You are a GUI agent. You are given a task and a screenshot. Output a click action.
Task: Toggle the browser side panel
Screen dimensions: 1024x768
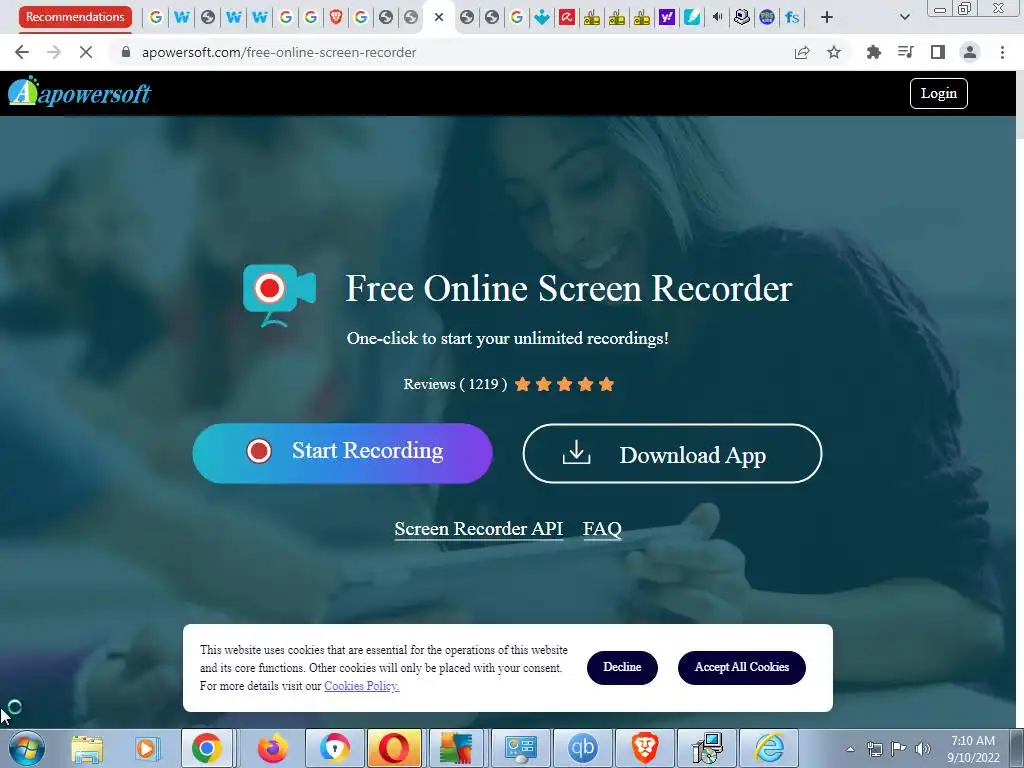[x=938, y=52]
